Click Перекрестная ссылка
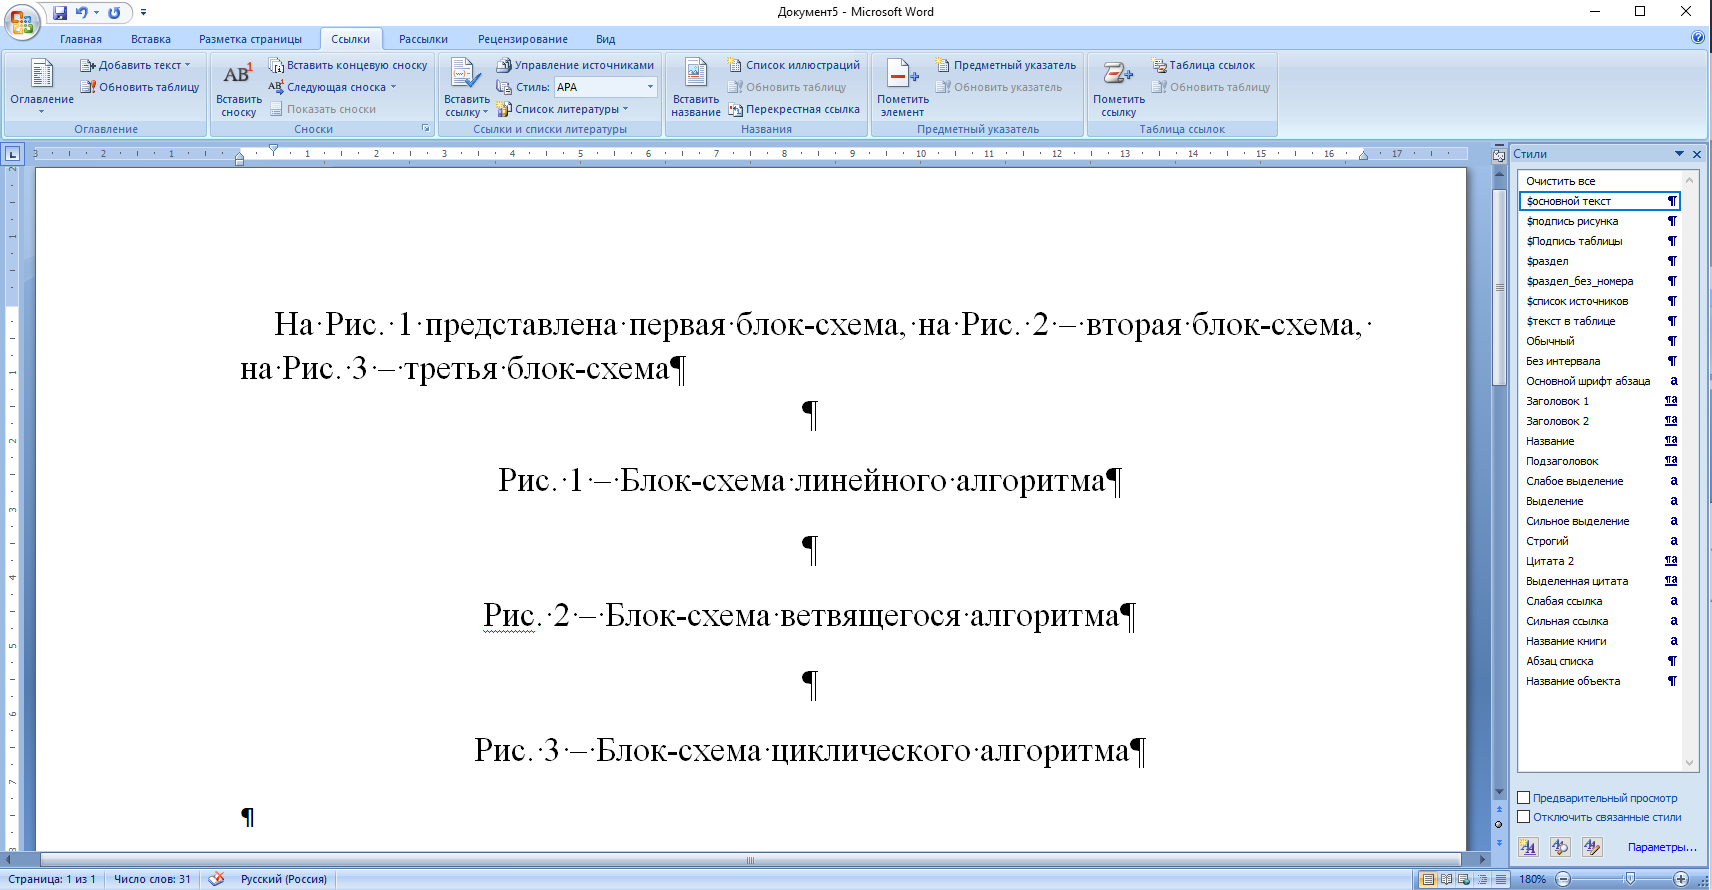 (x=794, y=109)
